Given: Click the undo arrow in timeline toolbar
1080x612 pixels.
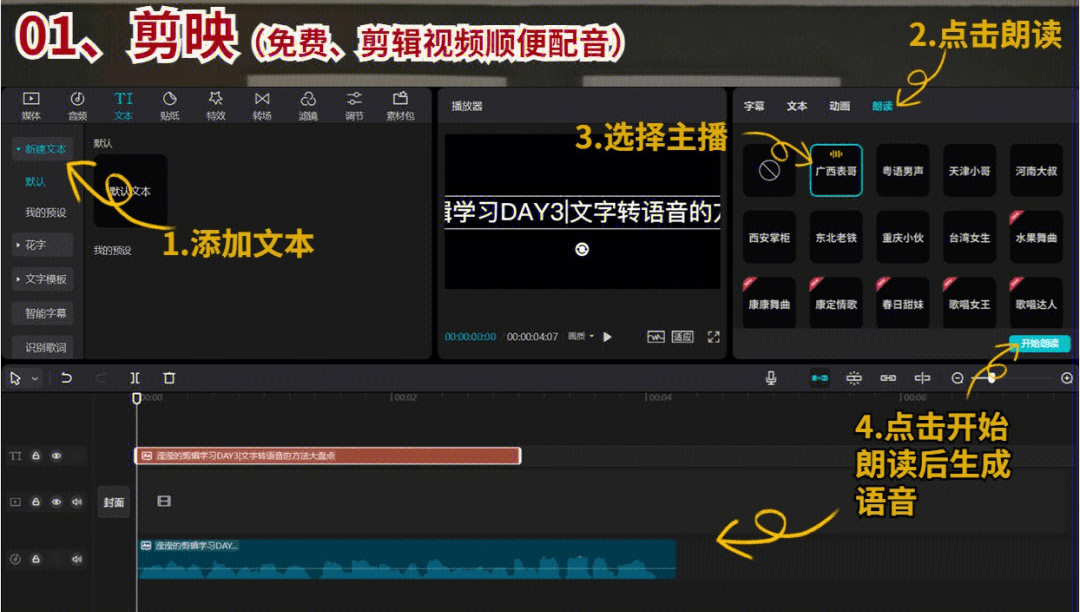Looking at the screenshot, I should [66, 377].
